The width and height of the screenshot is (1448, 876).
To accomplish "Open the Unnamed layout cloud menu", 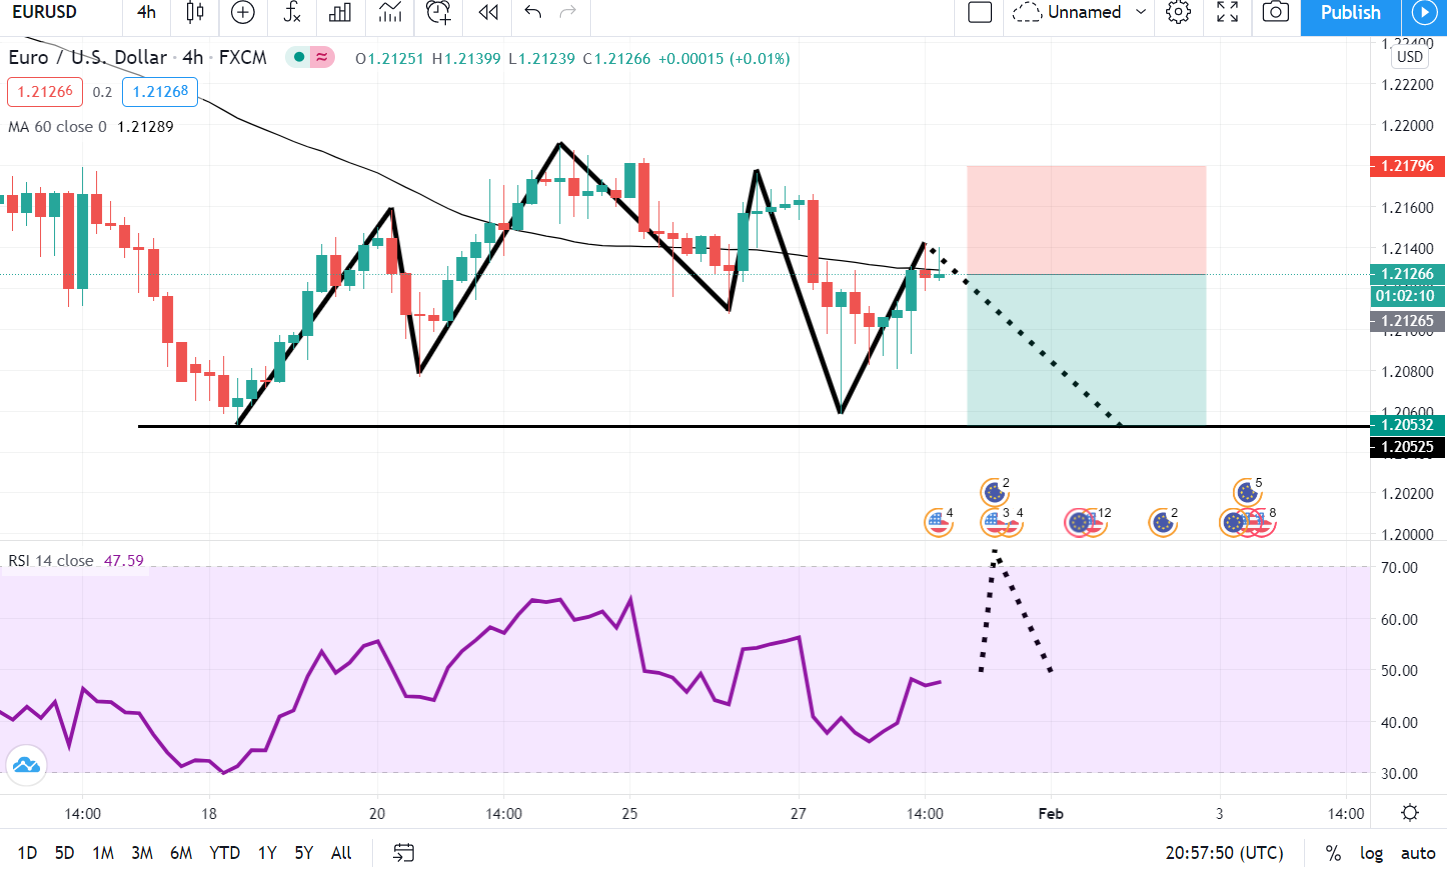I will (x=1066, y=13).
